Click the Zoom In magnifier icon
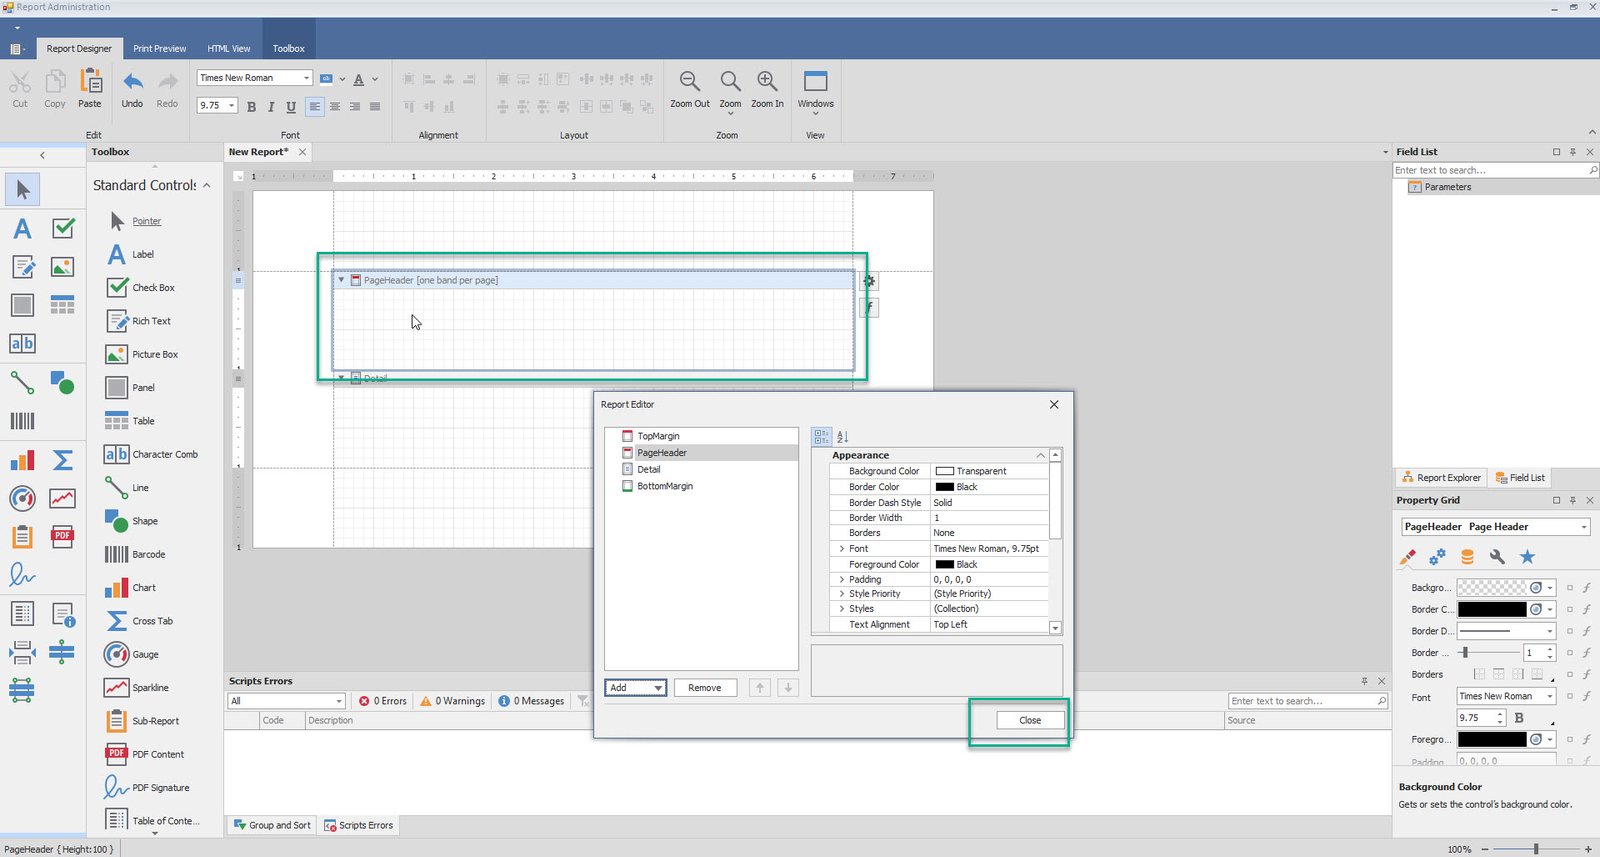 [767, 82]
